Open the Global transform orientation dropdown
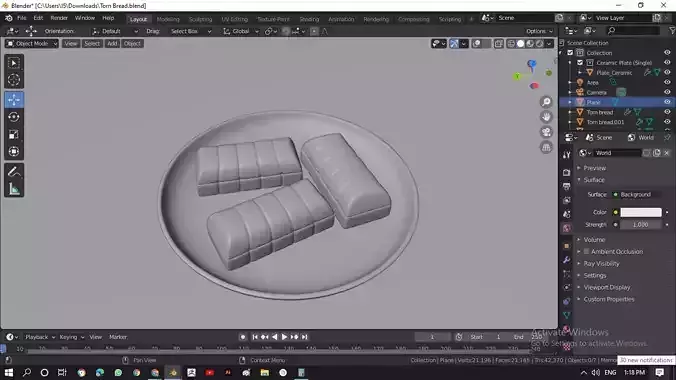The image size is (676, 380). point(241,31)
